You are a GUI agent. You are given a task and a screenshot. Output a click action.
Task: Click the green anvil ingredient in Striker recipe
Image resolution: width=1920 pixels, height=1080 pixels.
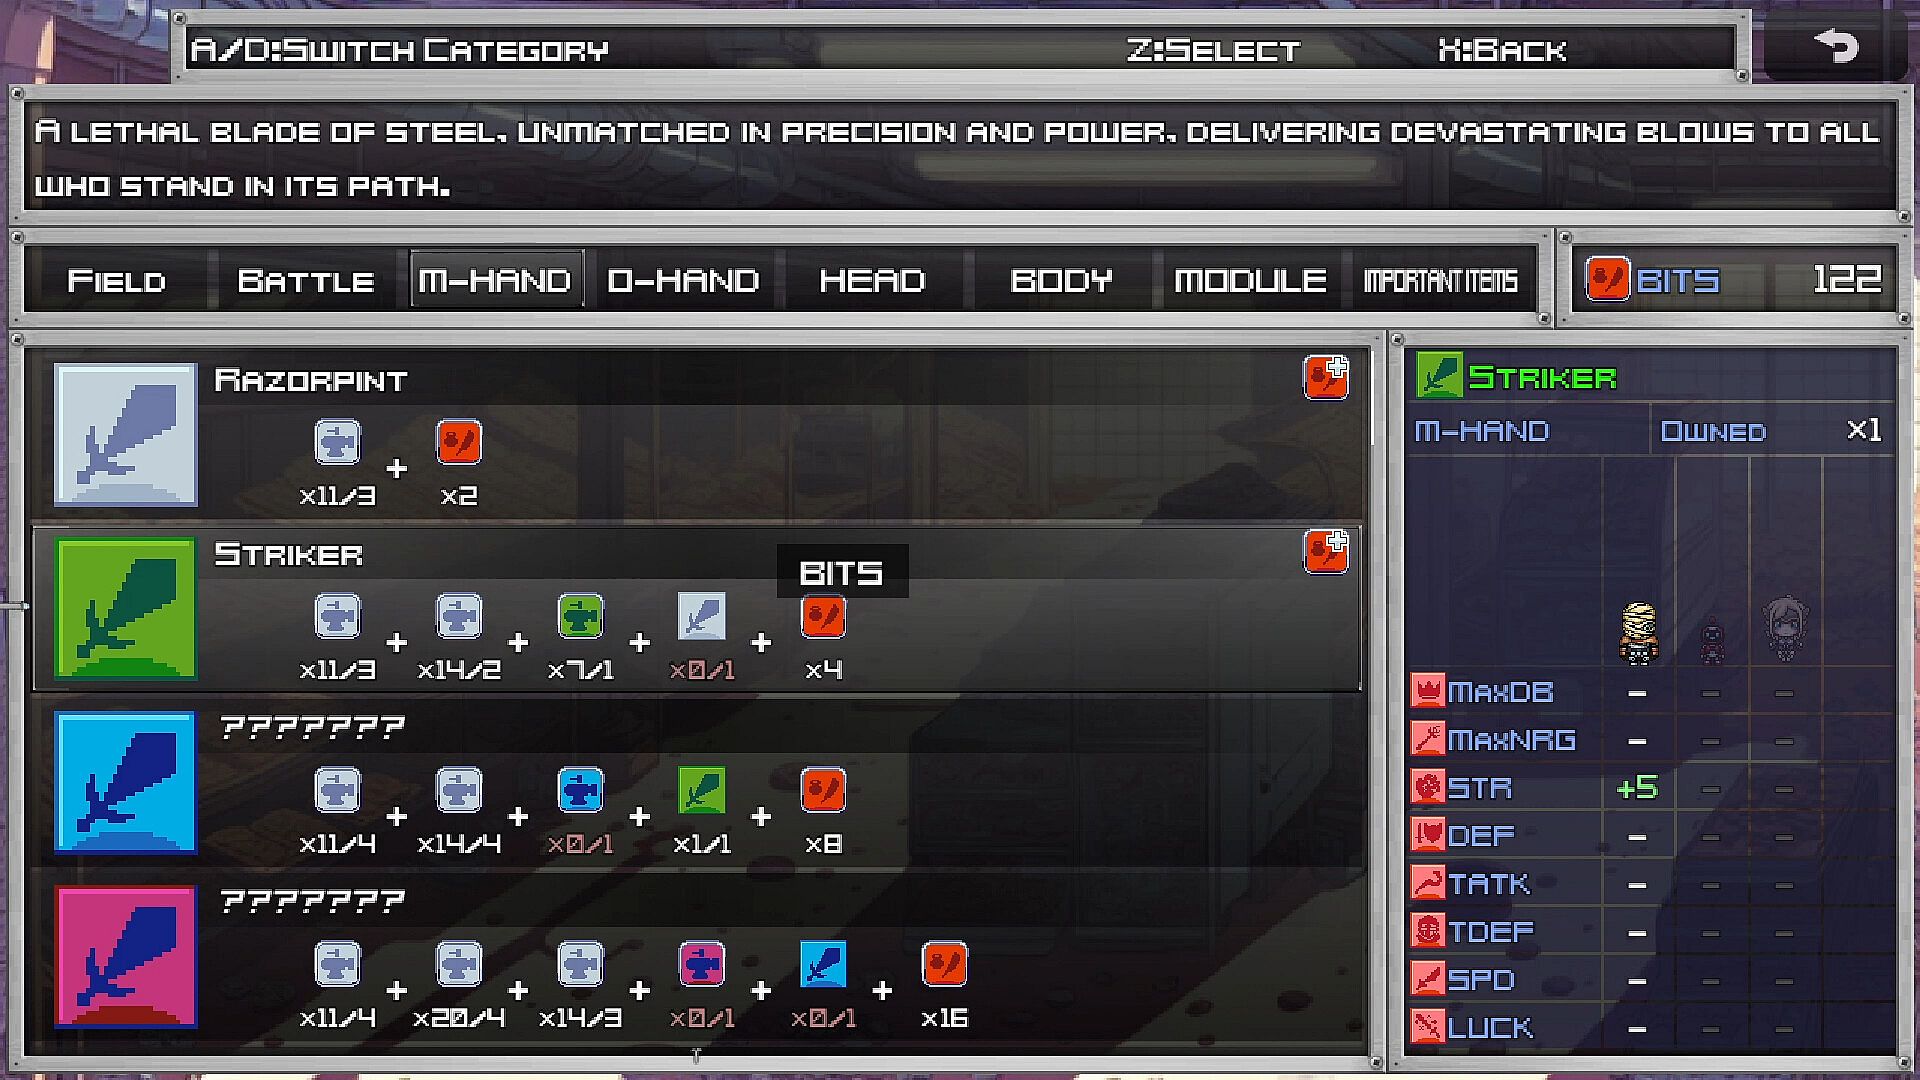click(x=580, y=617)
